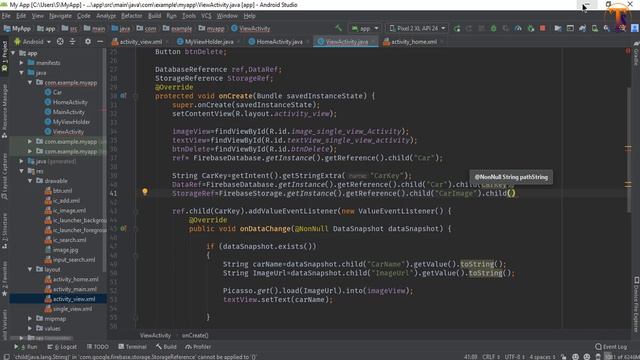Open Project panel settings gear
Image resolution: width=640 pixels, height=360 pixels.
(x=88, y=42)
